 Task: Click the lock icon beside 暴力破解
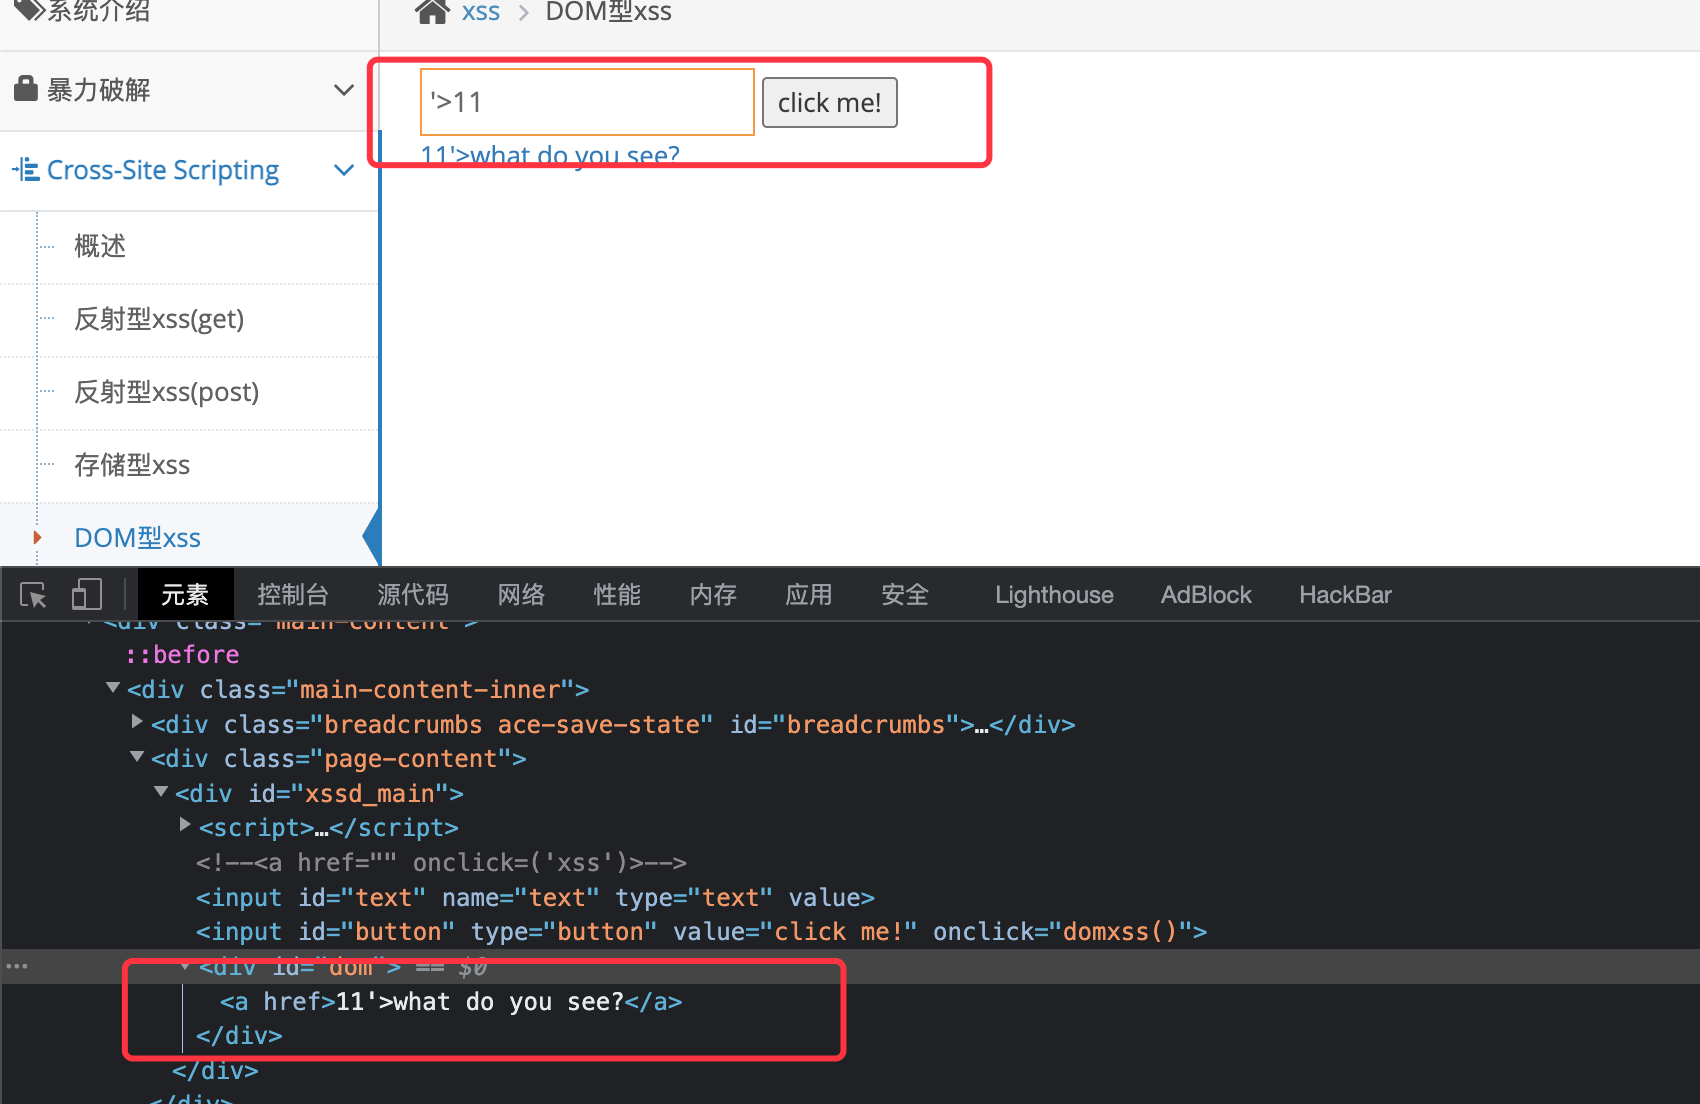[x=26, y=89]
